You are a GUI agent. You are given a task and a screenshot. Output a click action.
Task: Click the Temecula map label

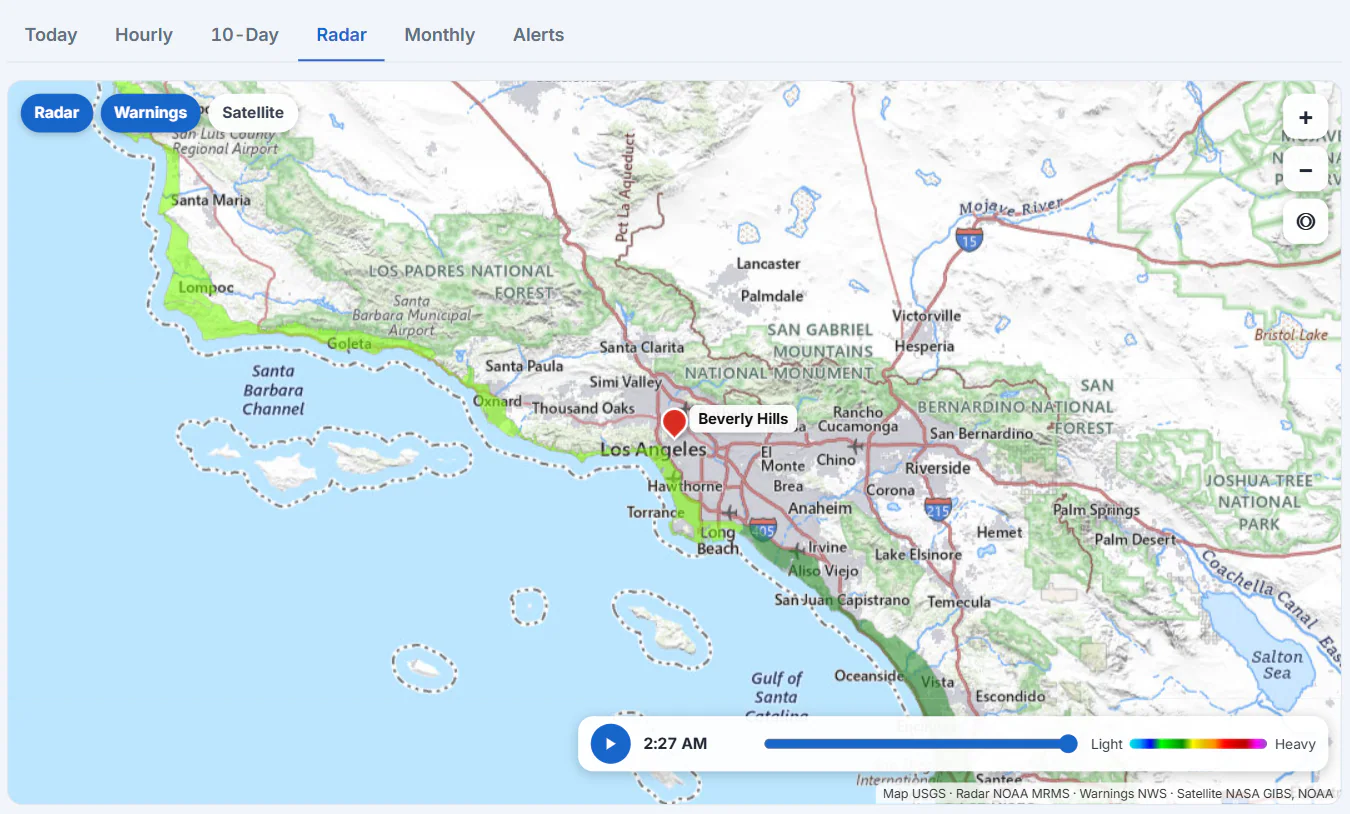(x=959, y=602)
